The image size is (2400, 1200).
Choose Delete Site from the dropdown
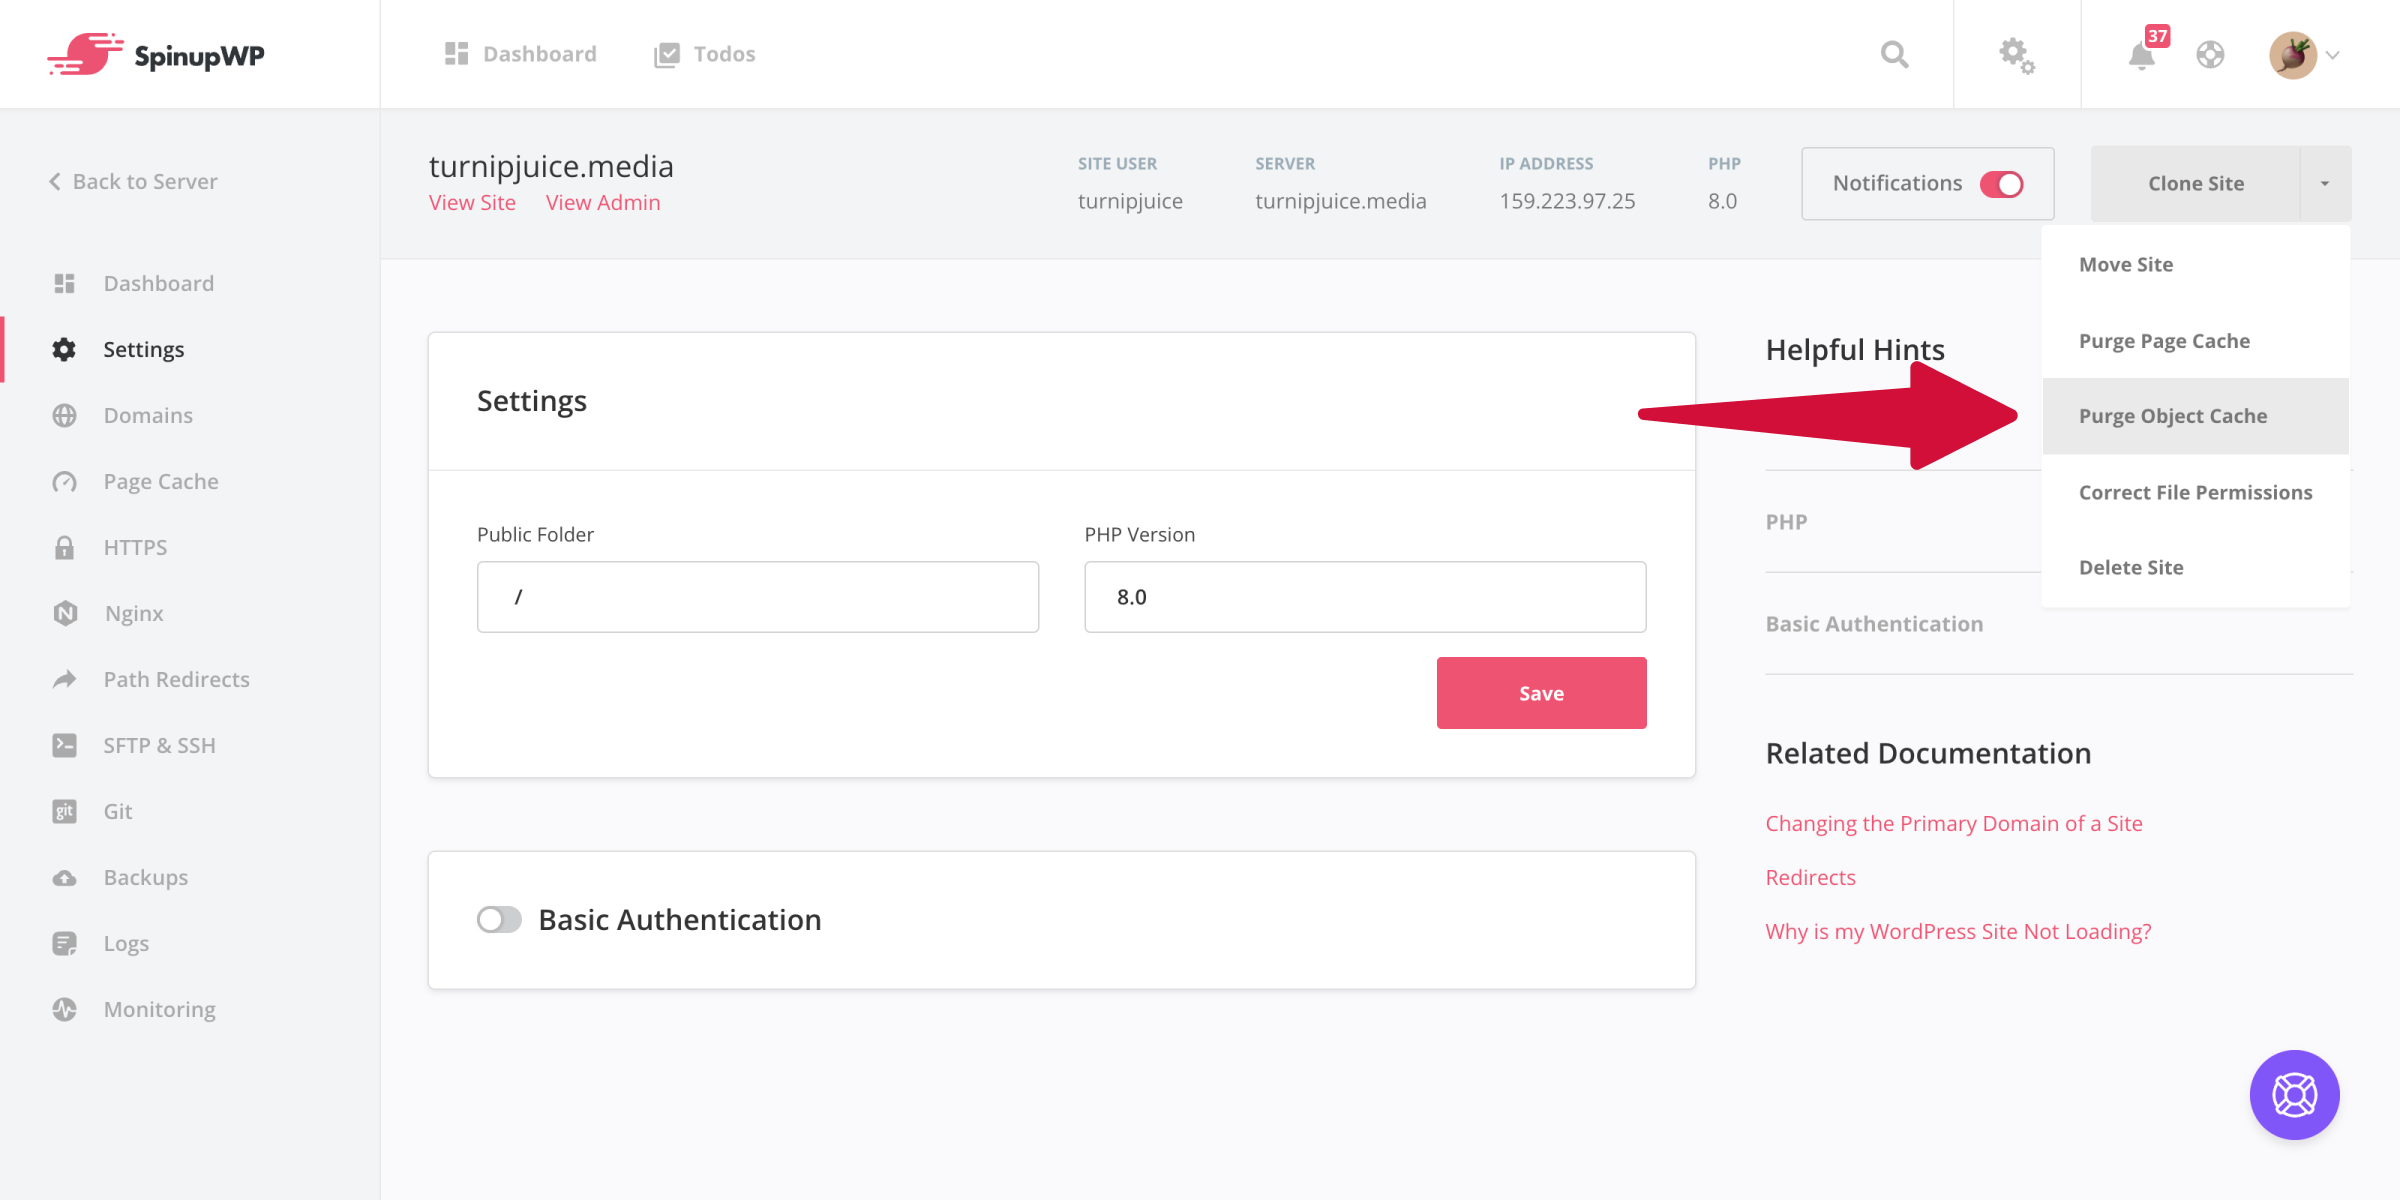coord(2196,567)
